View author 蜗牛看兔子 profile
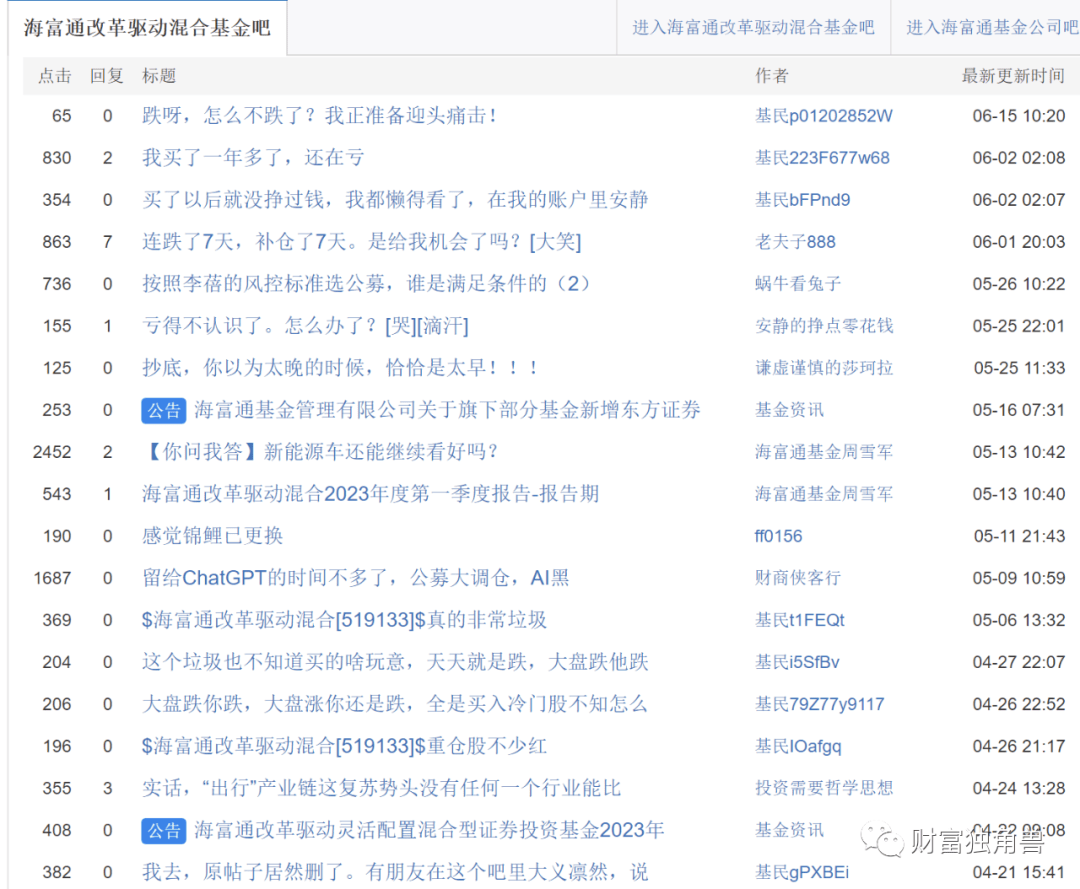 [798, 284]
